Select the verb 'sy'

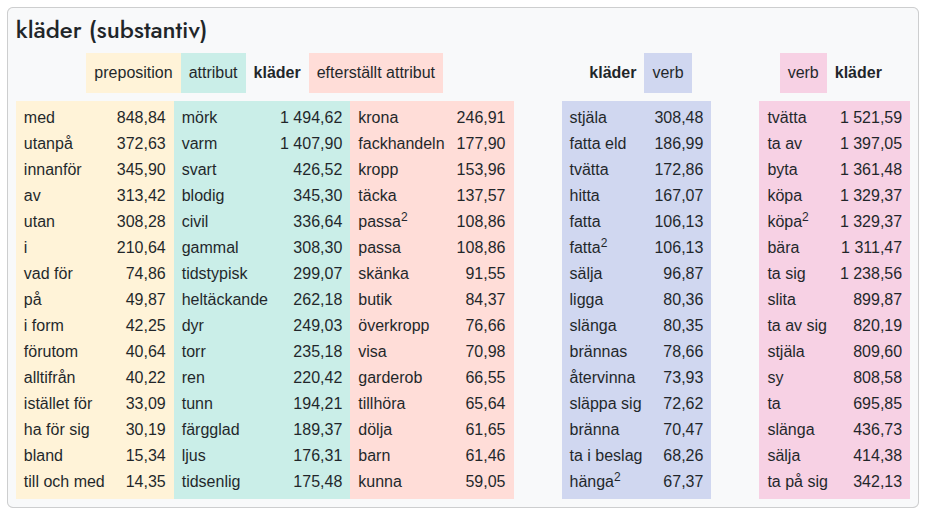click(x=775, y=378)
